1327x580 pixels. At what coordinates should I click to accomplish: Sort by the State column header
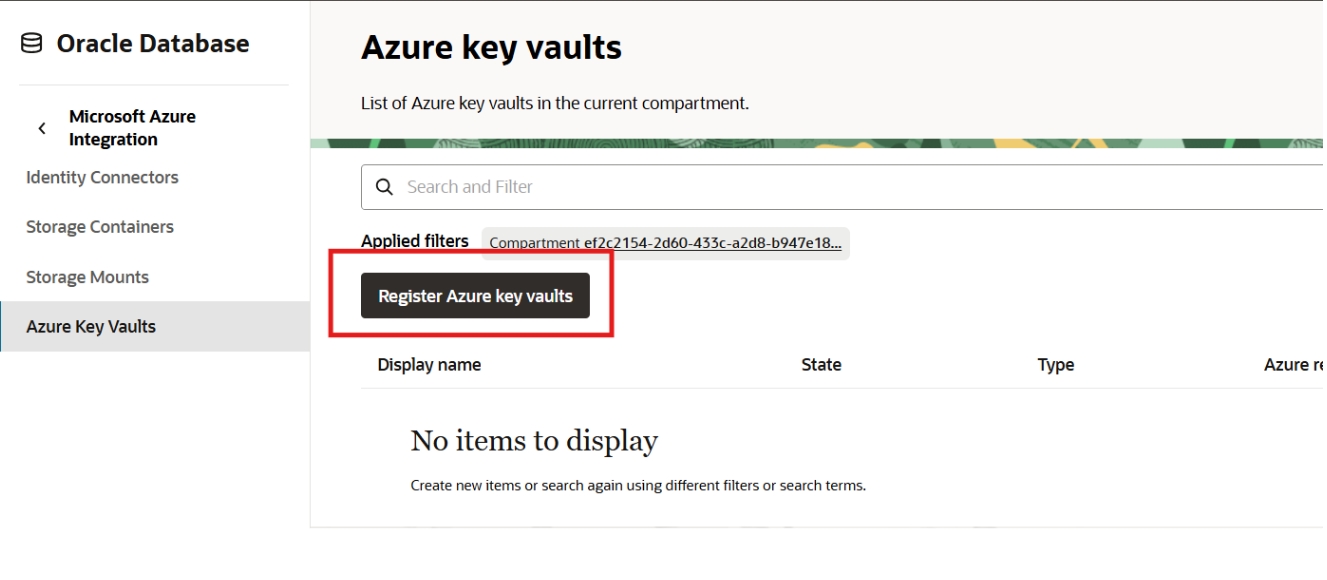pyautogui.click(x=821, y=364)
